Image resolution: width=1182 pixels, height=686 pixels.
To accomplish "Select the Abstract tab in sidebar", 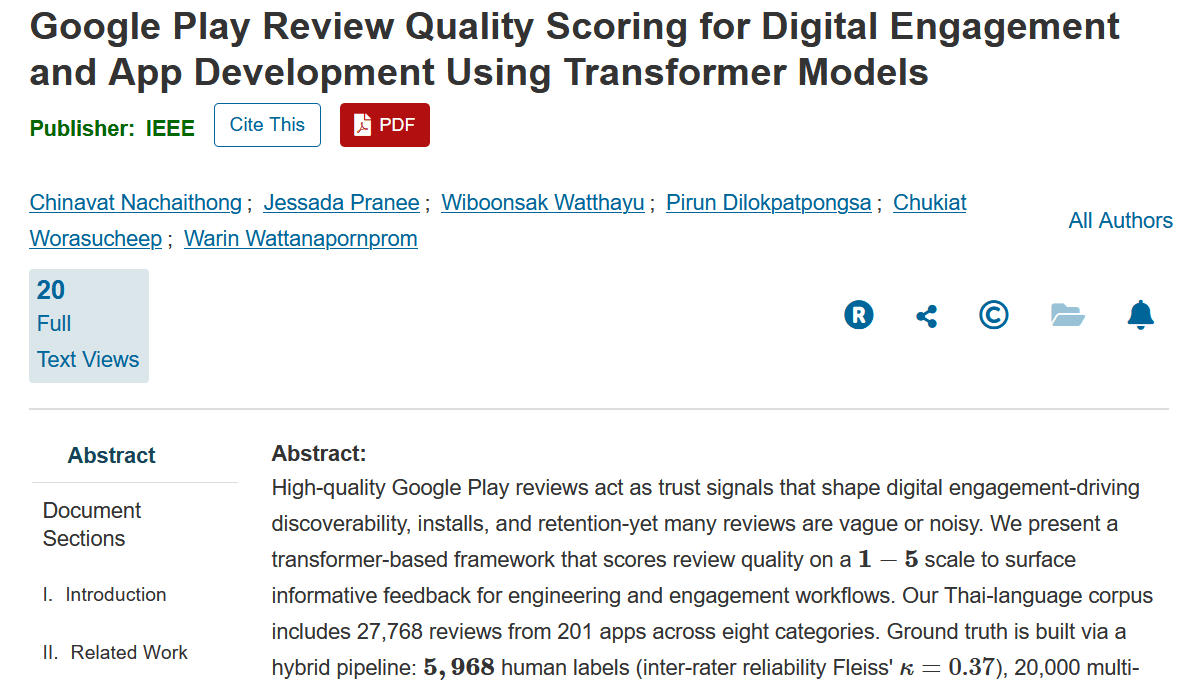I will tap(112, 455).
